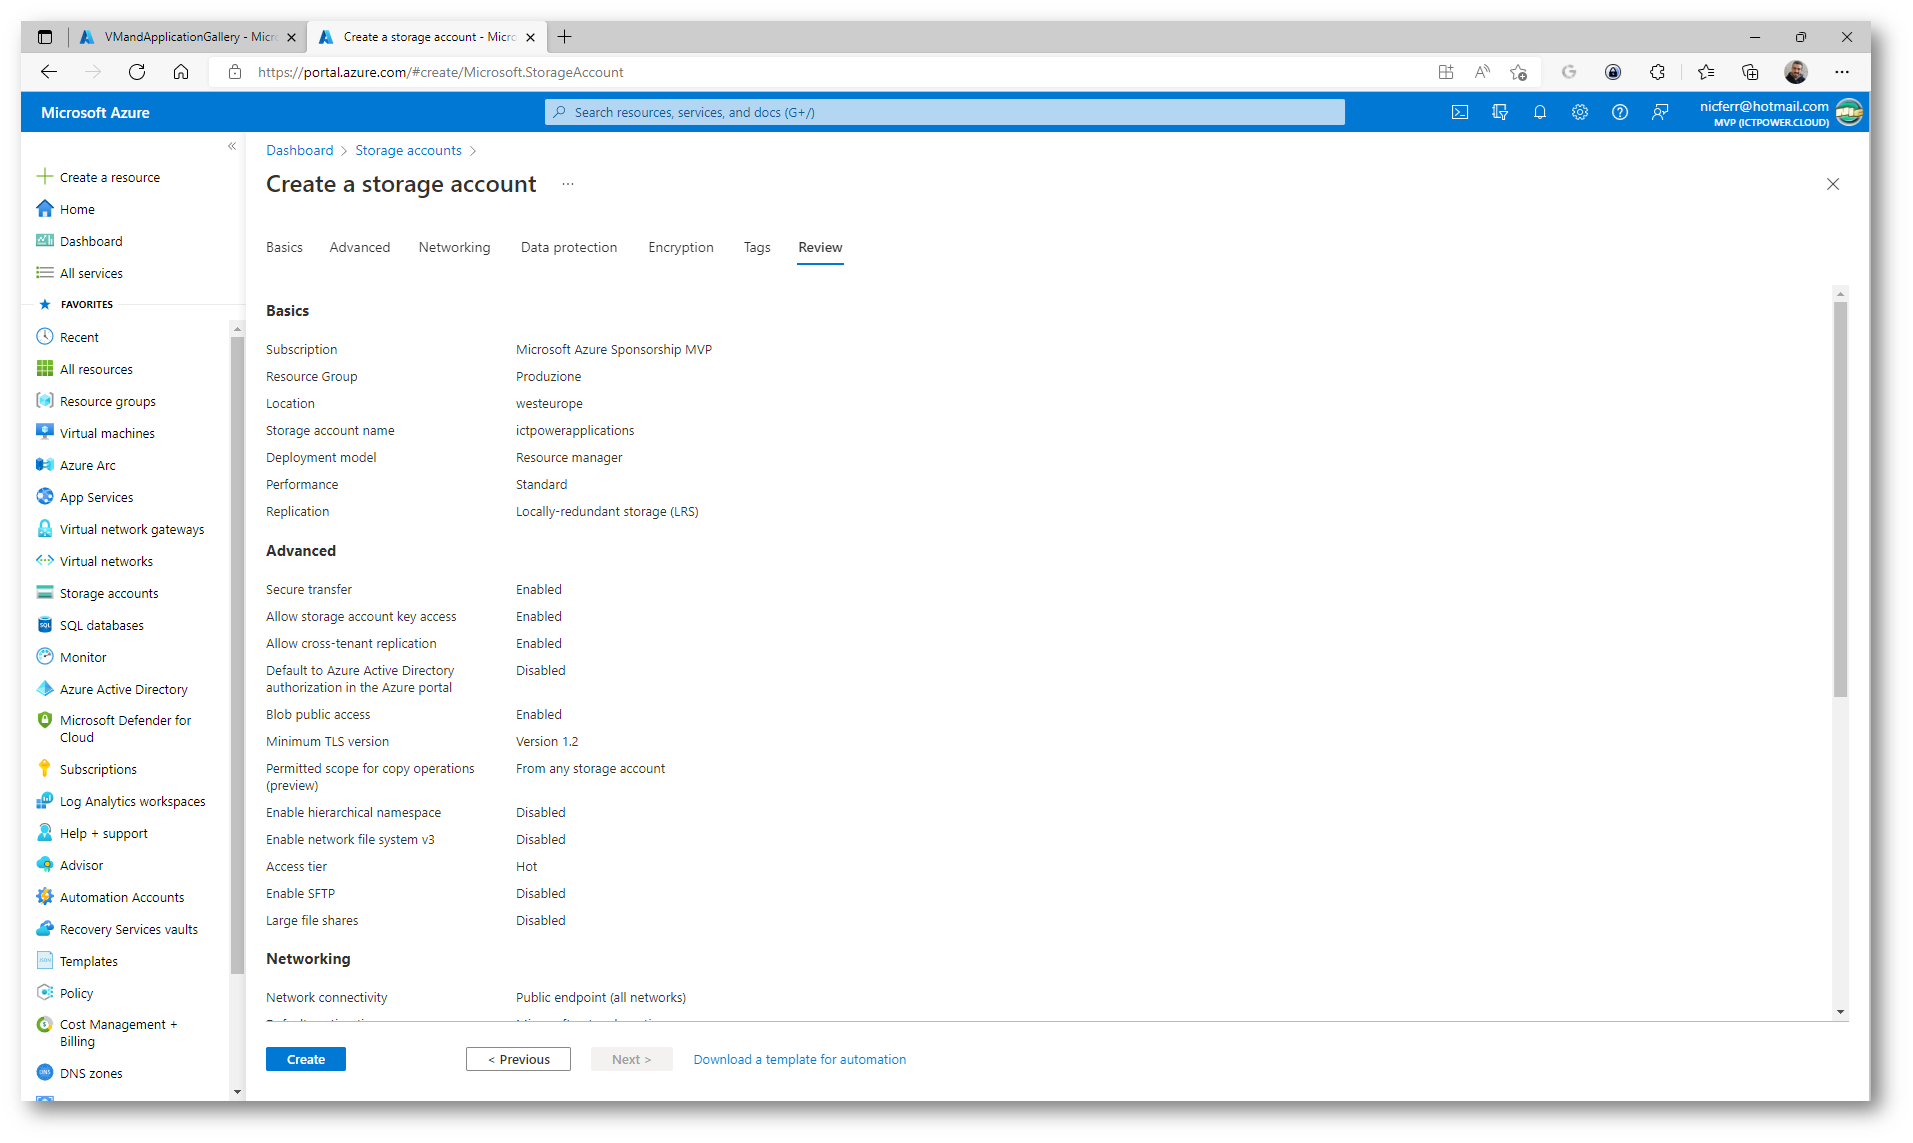Screen dimensions: 1913x1143
Task: Click the Virtual machines icon
Action: click(45, 433)
